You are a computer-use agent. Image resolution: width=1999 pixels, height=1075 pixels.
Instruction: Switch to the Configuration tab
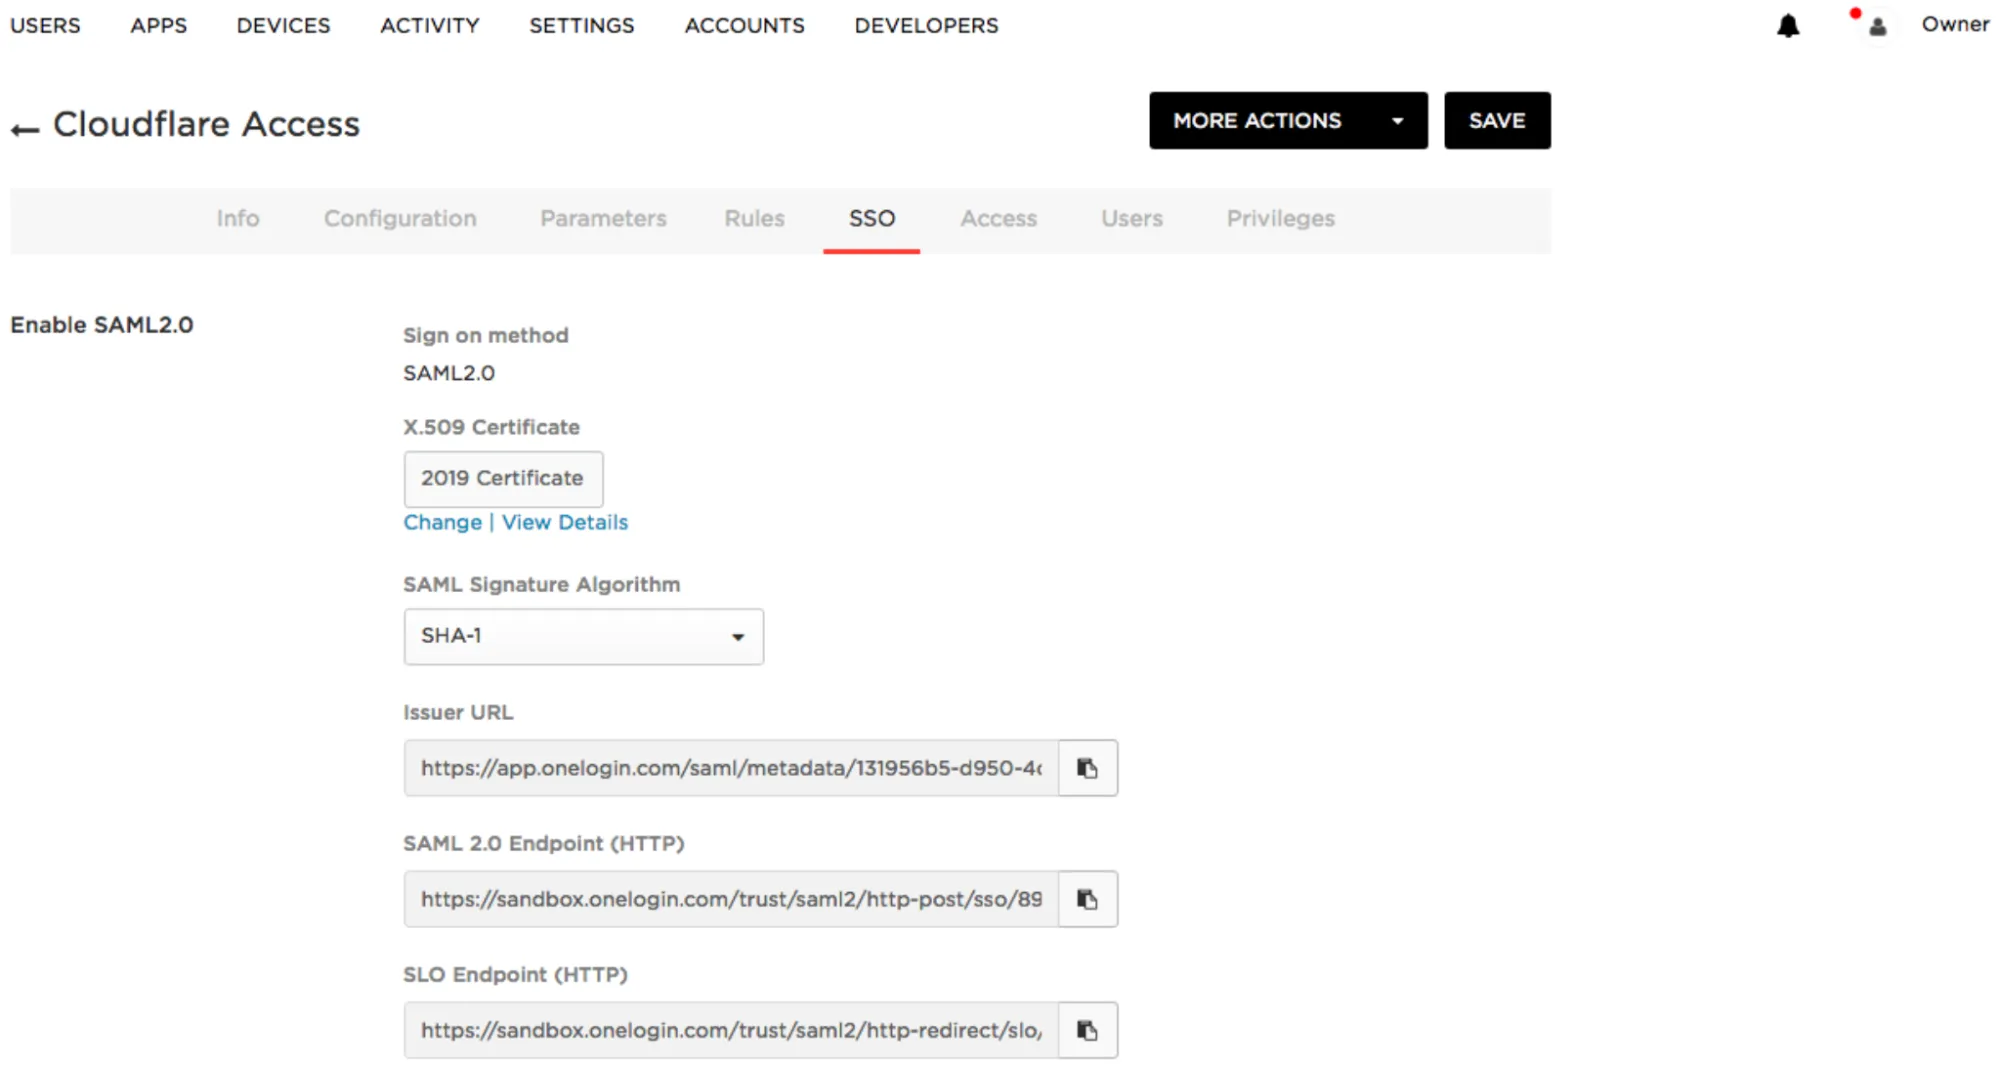(399, 219)
